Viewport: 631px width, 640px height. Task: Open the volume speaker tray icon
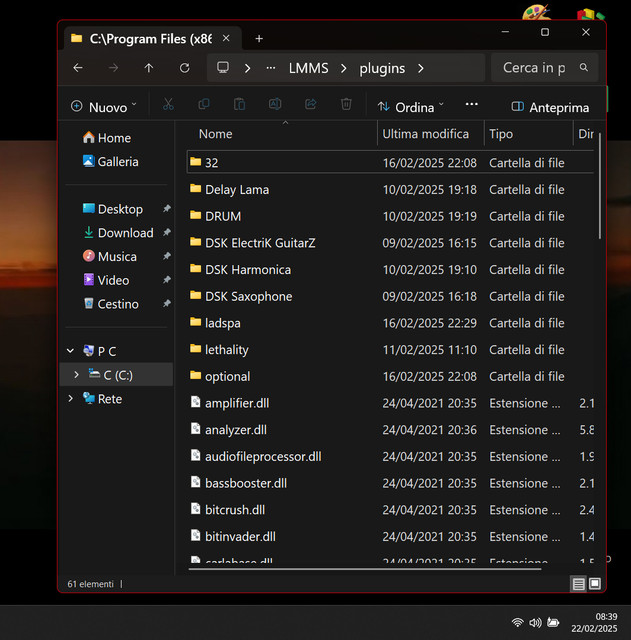(535, 622)
